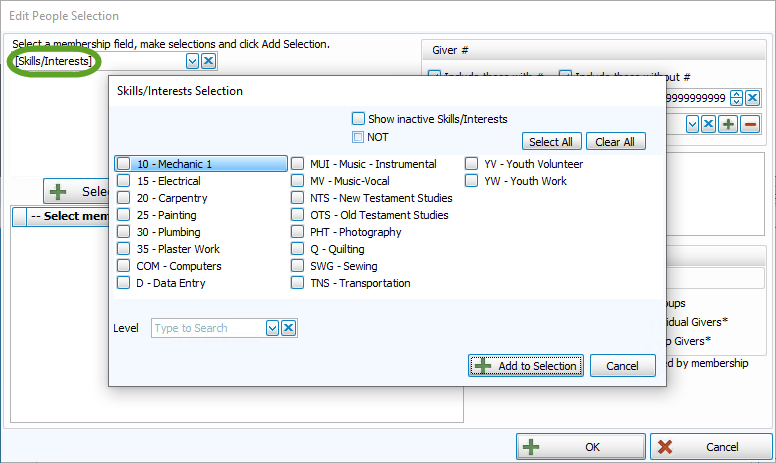This screenshot has height=463, width=776.
Task: Clear the Level search field
Action: [x=288, y=328]
